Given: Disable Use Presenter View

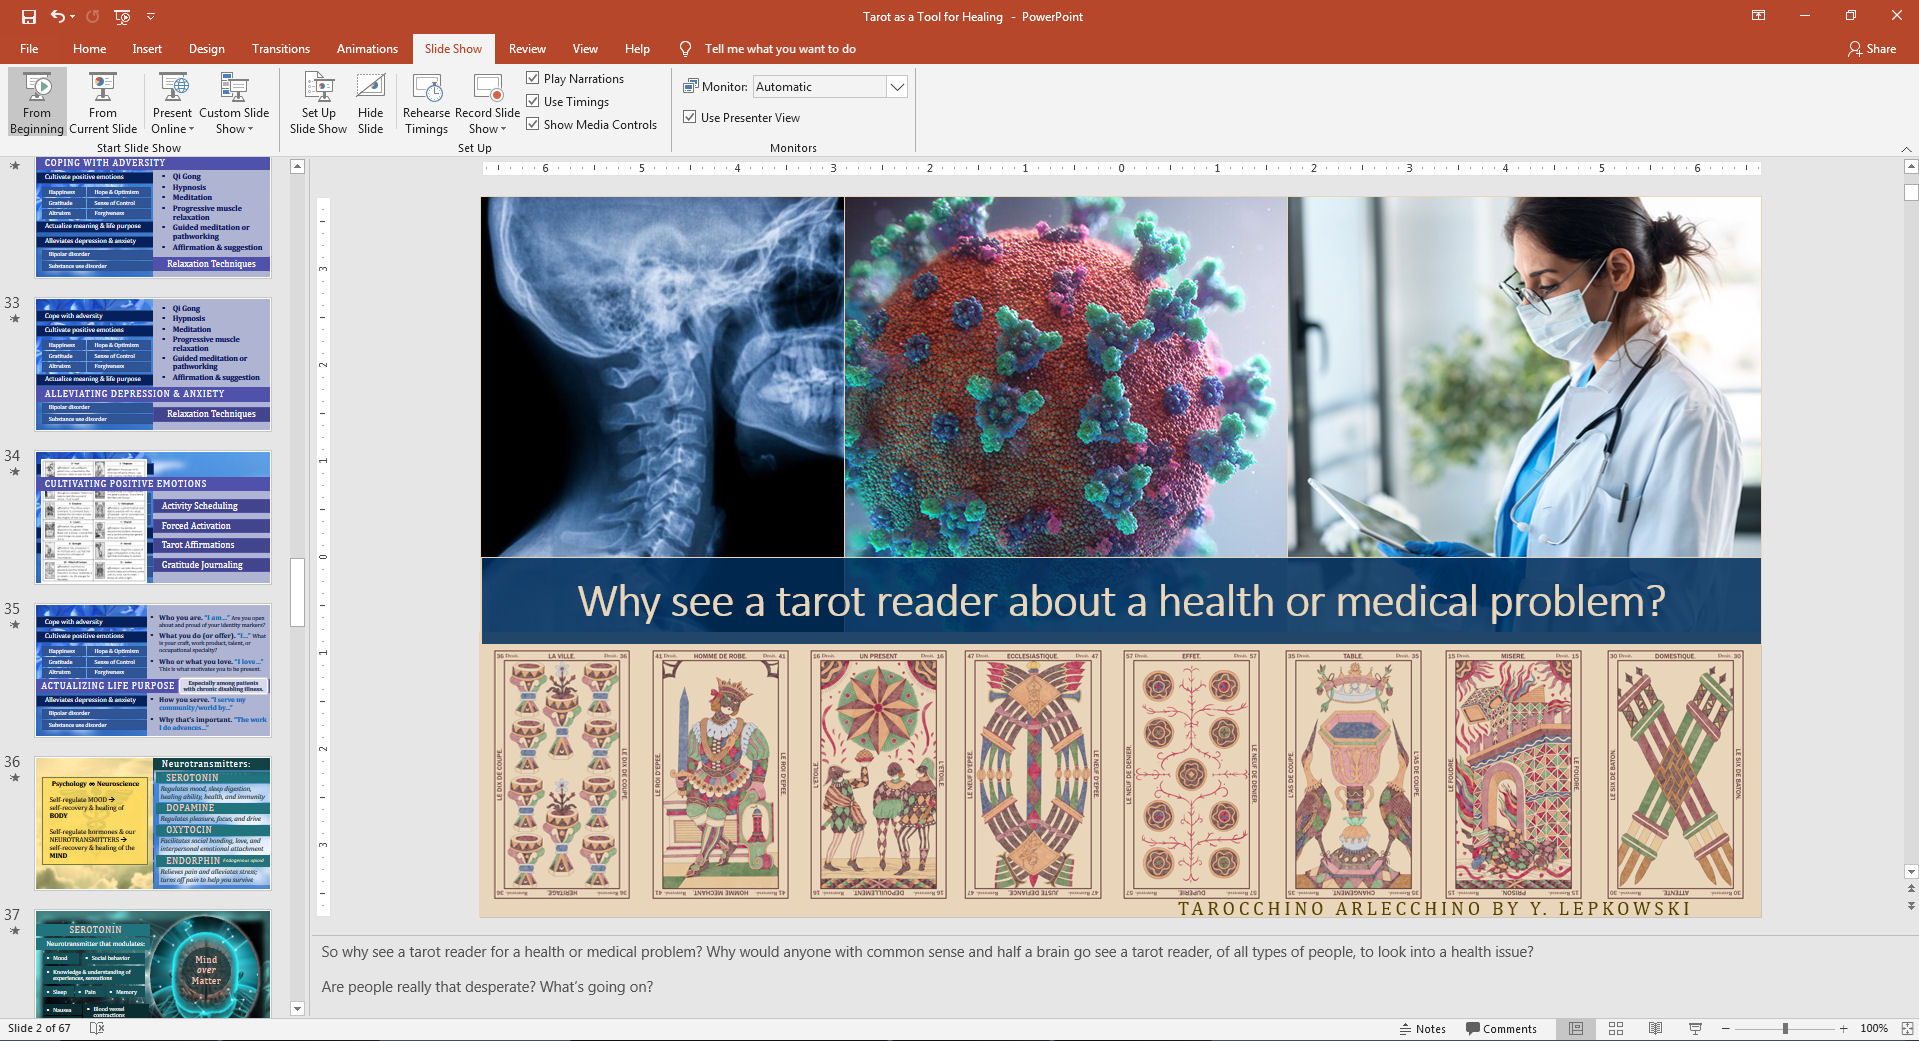Looking at the screenshot, I should tap(690, 117).
